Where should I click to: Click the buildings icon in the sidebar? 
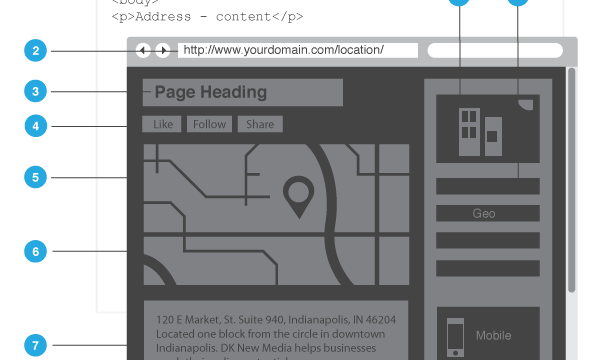click(x=480, y=132)
